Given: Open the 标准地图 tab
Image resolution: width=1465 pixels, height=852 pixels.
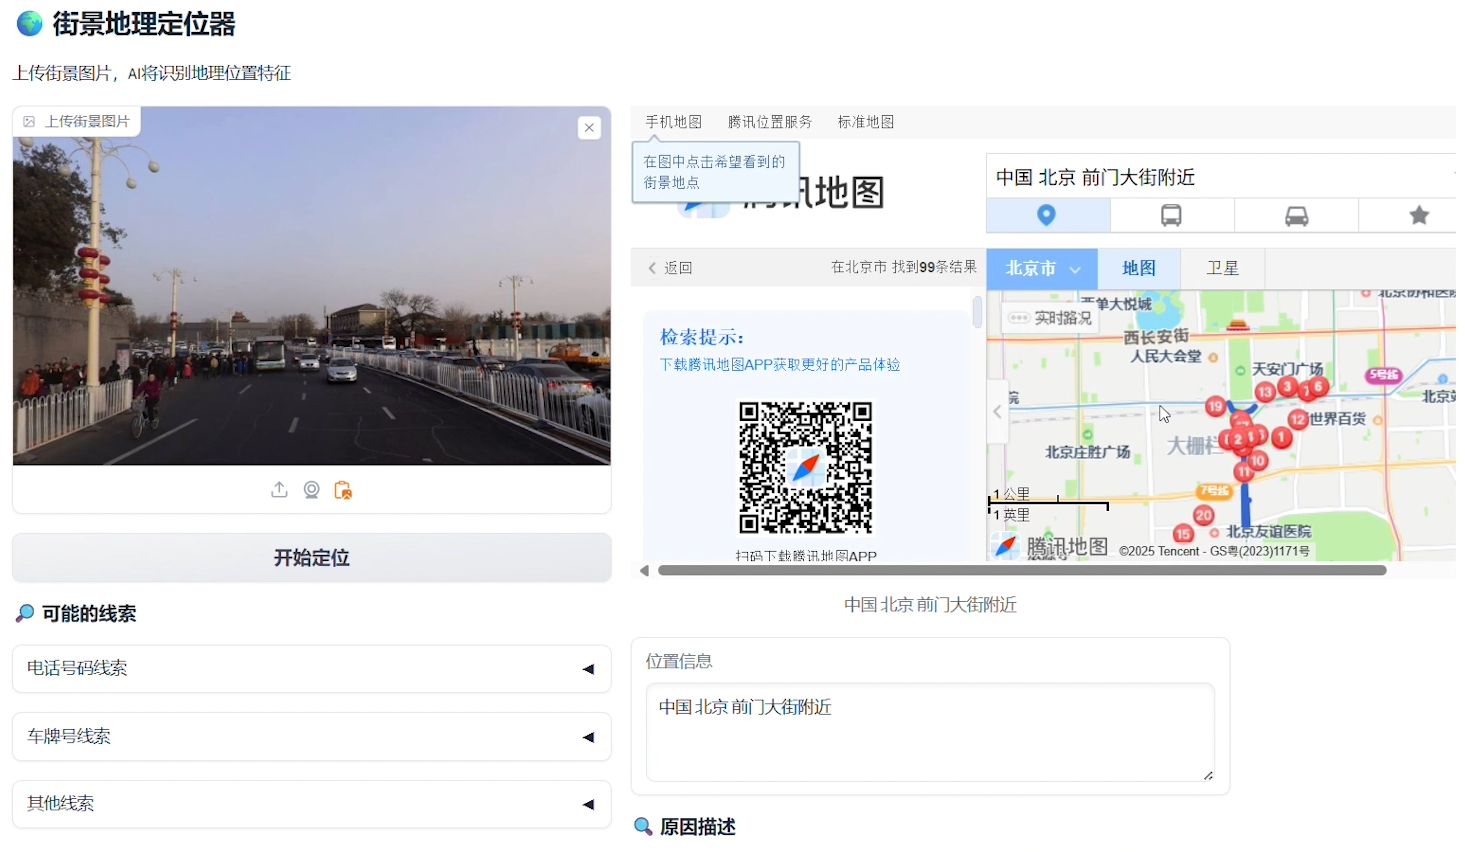Looking at the screenshot, I should coord(864,121).
